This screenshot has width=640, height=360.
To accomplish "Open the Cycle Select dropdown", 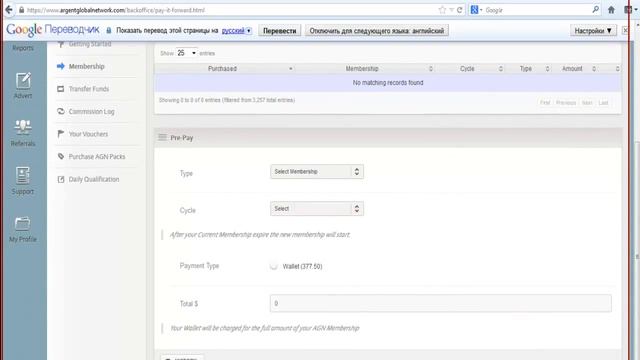I will click(x=317, y=209).
